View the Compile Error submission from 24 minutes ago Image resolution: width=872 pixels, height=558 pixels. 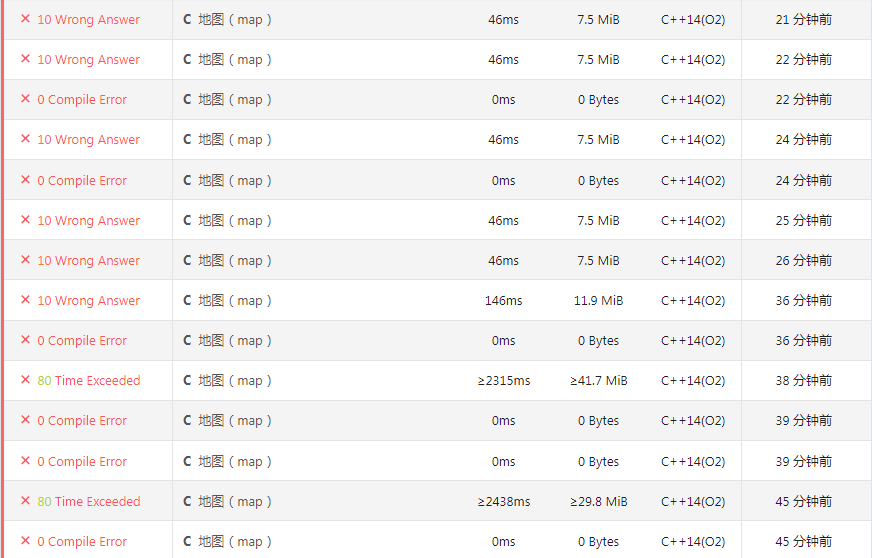pos(82,180)
